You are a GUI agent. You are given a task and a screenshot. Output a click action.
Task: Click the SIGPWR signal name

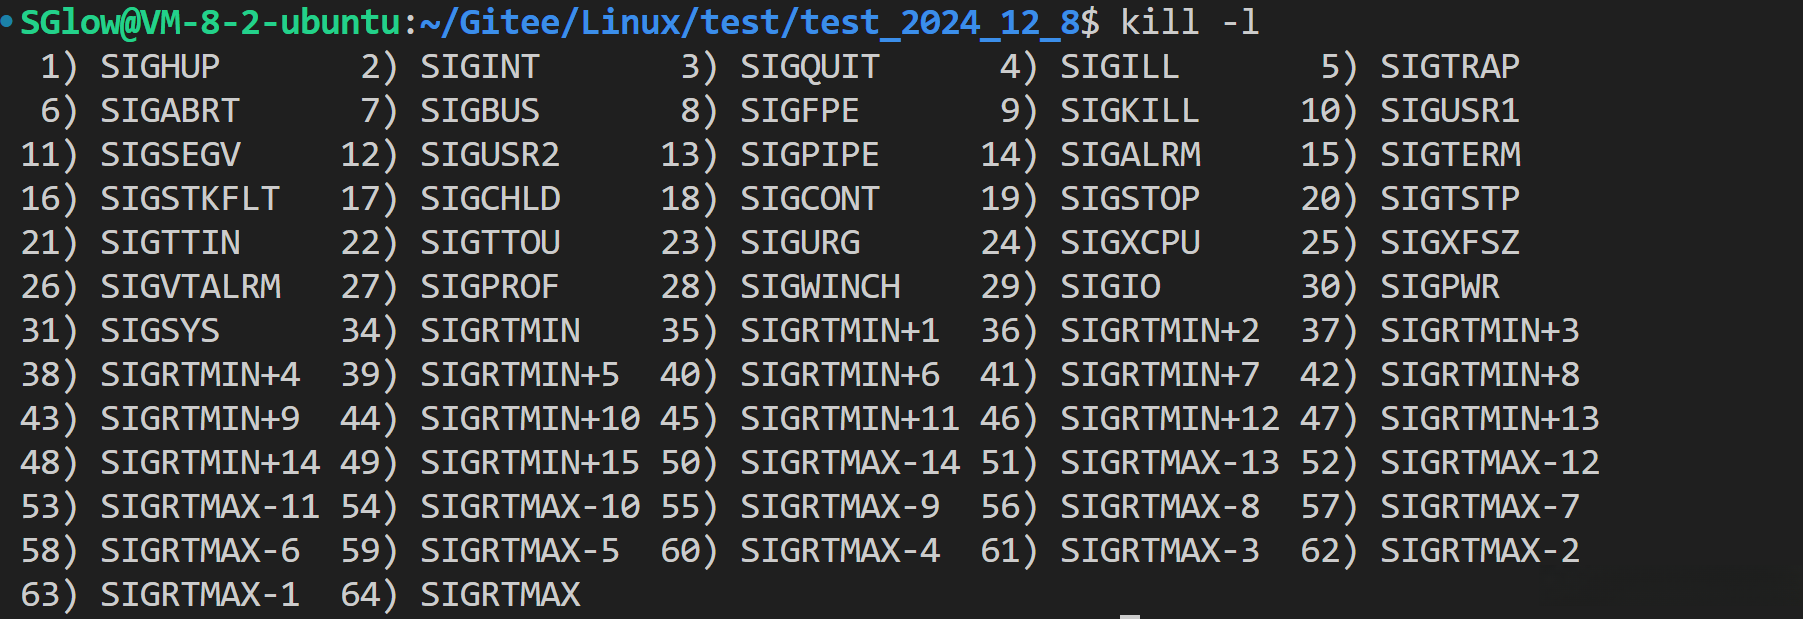pyautogui.click(x=1440, y=287)
